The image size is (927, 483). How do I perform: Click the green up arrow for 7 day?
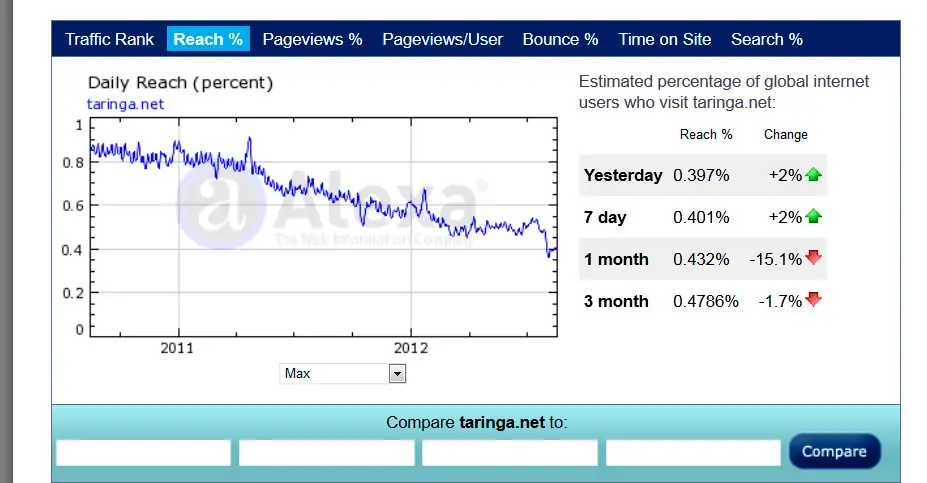pos(813,216)
